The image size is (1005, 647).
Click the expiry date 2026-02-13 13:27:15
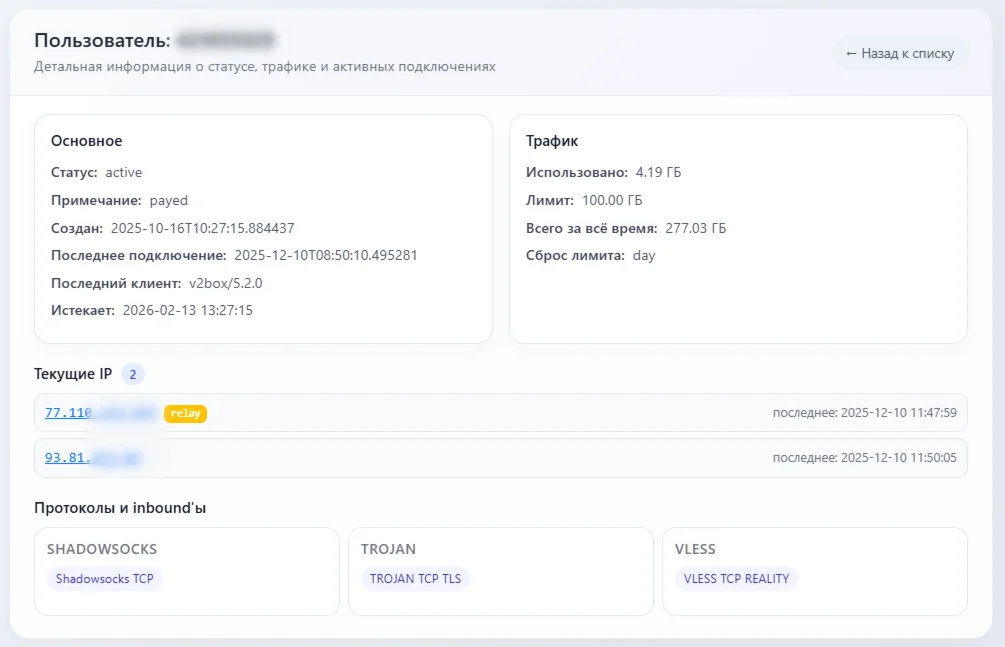point(187,310)
